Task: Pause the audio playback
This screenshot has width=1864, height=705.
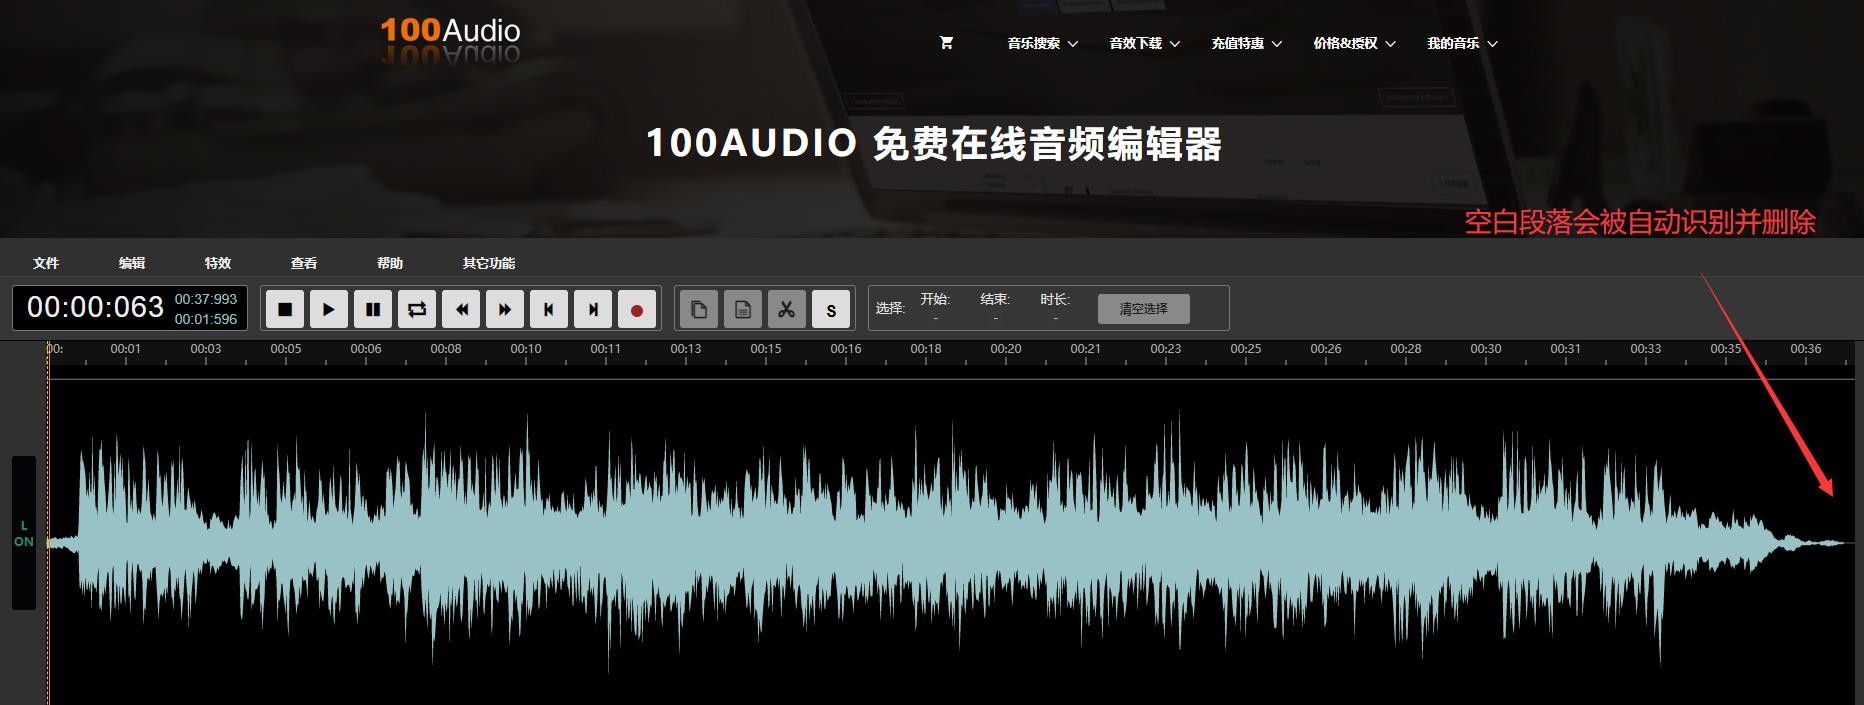Action: 373,309
